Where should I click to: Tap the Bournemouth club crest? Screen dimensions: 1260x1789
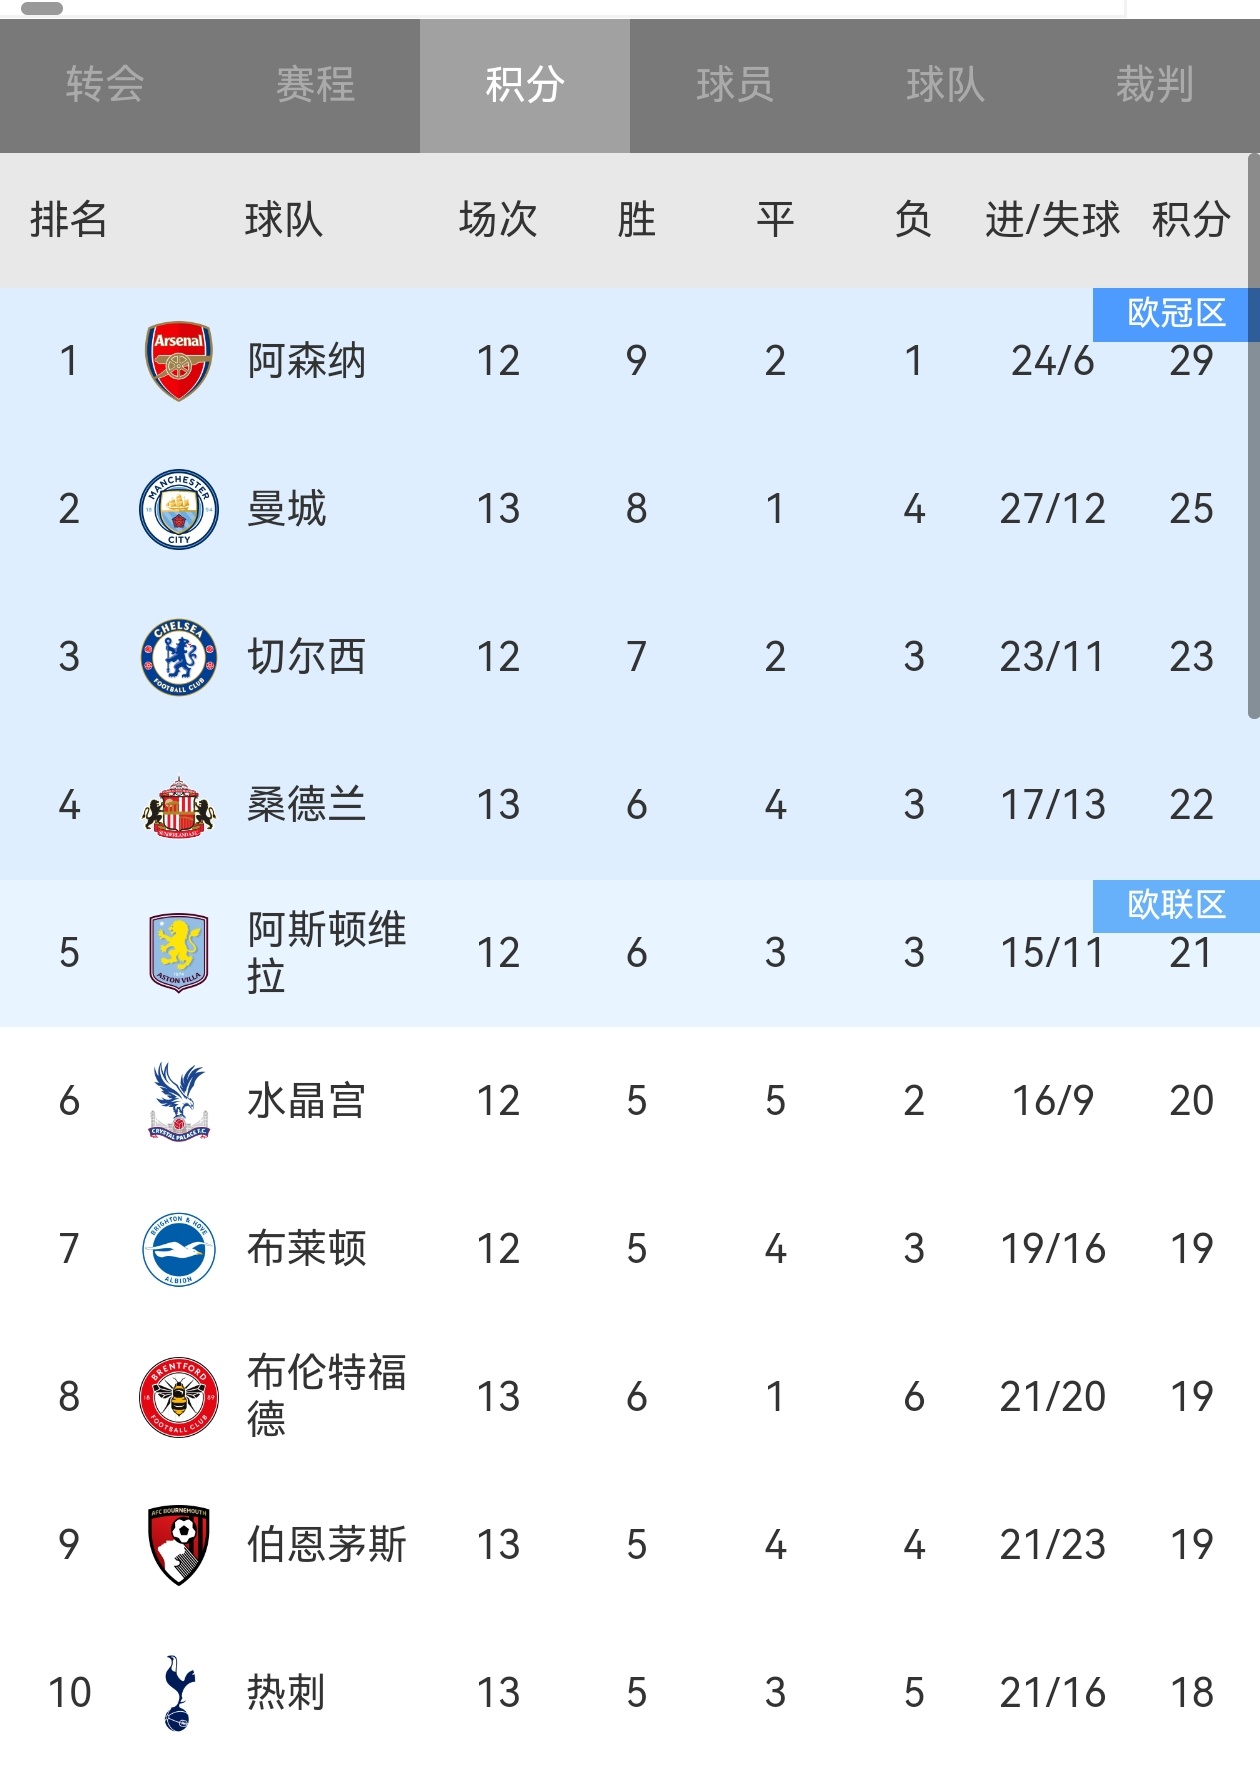pos(178,1545)
